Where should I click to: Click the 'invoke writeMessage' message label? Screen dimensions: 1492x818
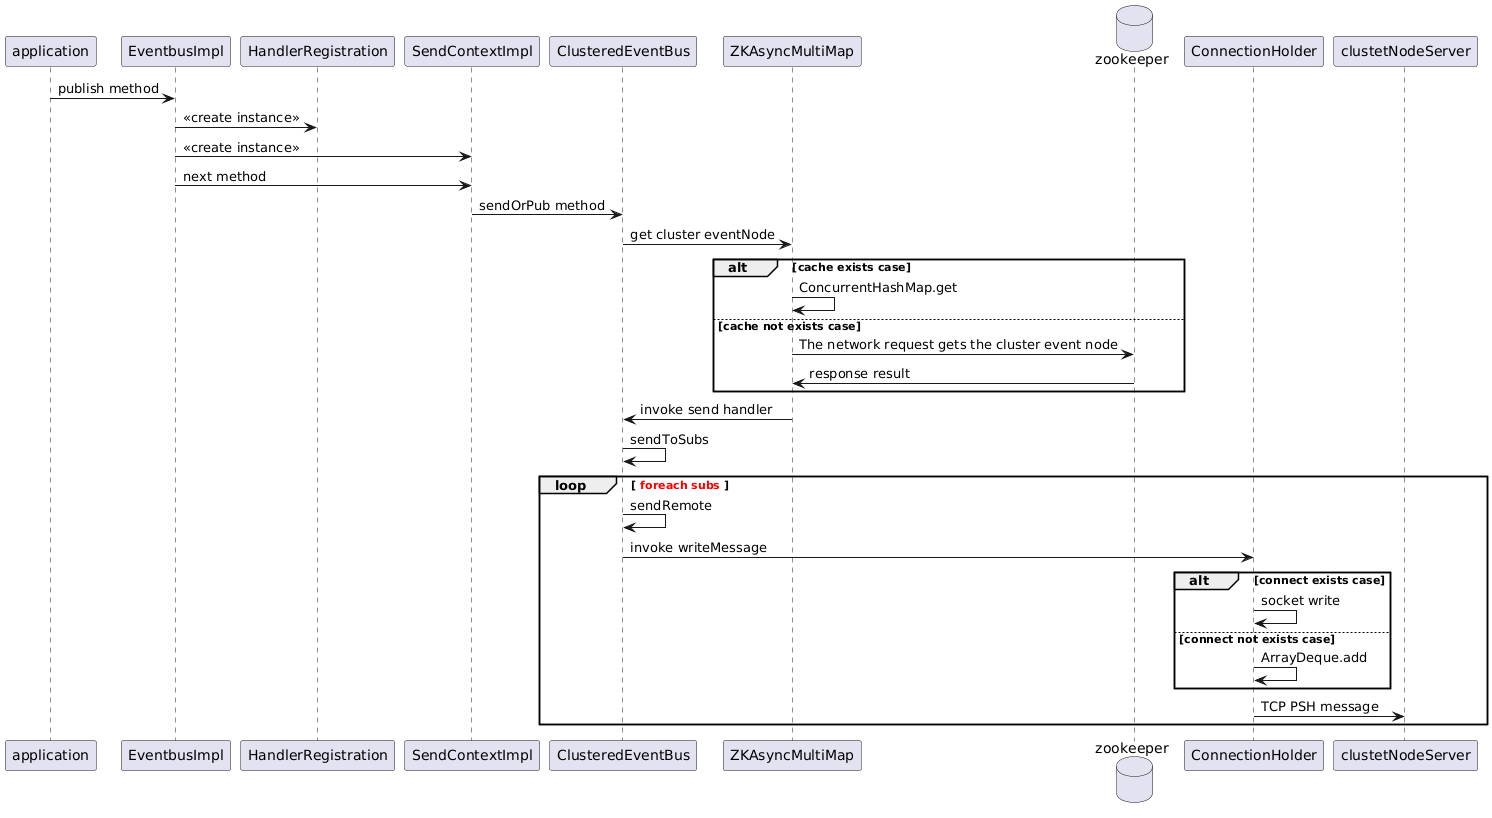698,548
